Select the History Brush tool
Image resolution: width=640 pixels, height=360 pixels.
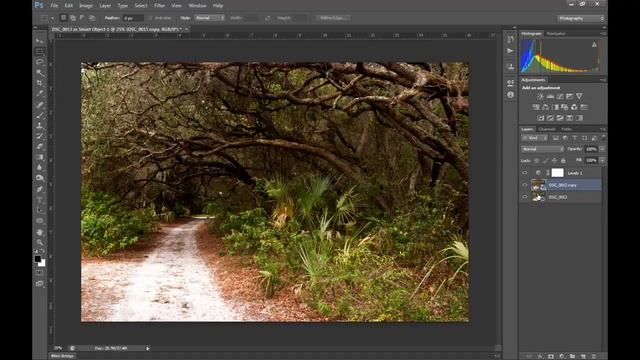pos(40,136)
